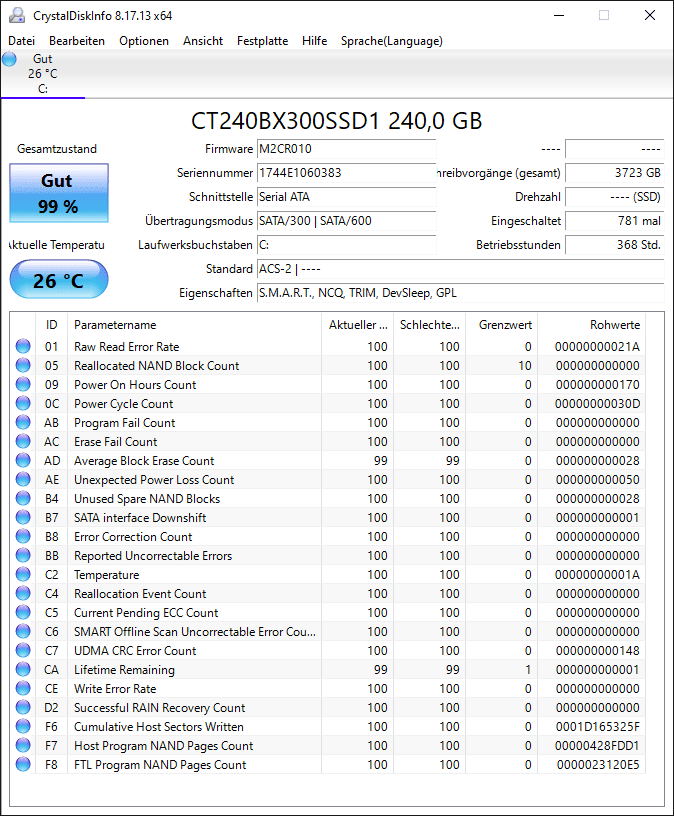Select raw value 0000023120E5
The image size is (674, 816).
point(598,764)
